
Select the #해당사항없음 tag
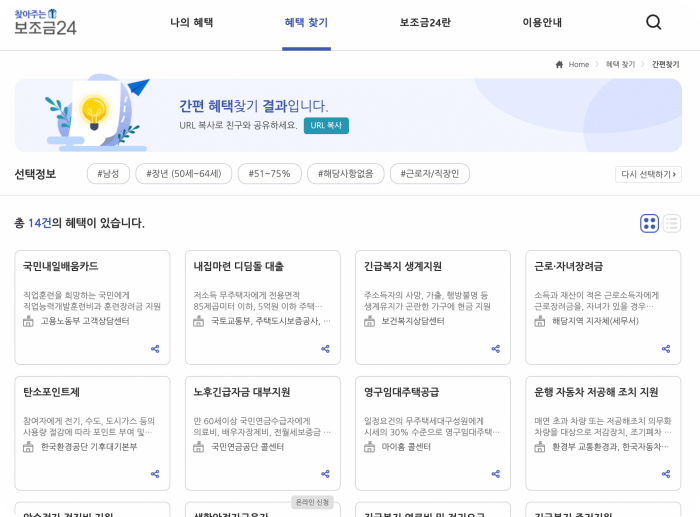(x=346, y=174)
